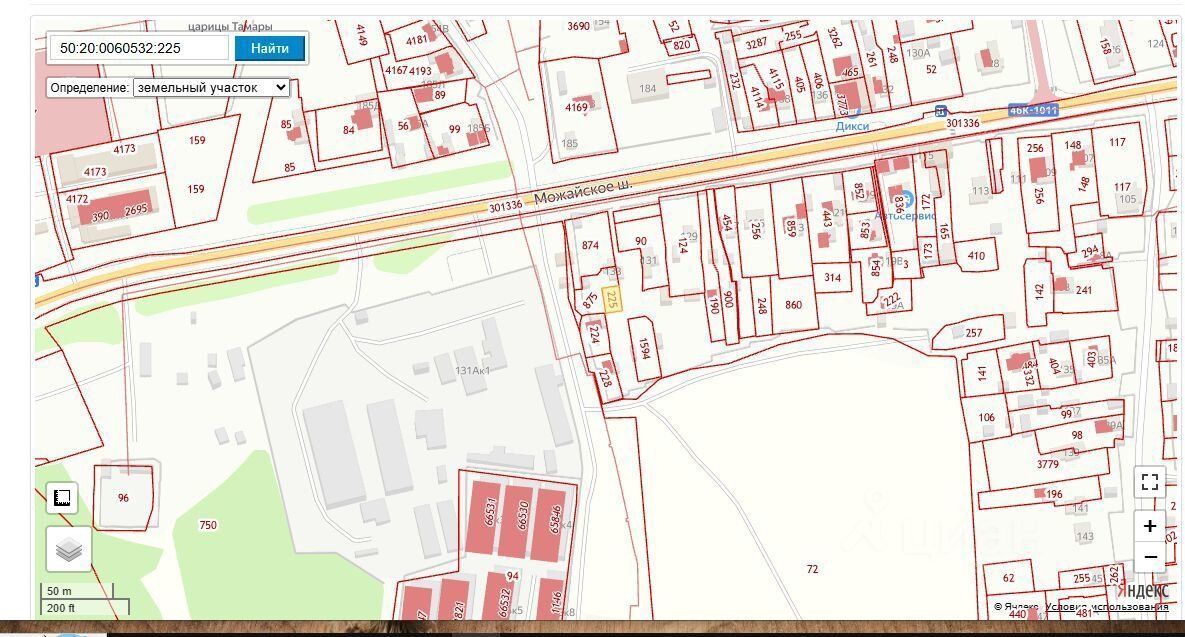Select parcel labeled 820
The image size is (1185, 637).
click(682, 45)
